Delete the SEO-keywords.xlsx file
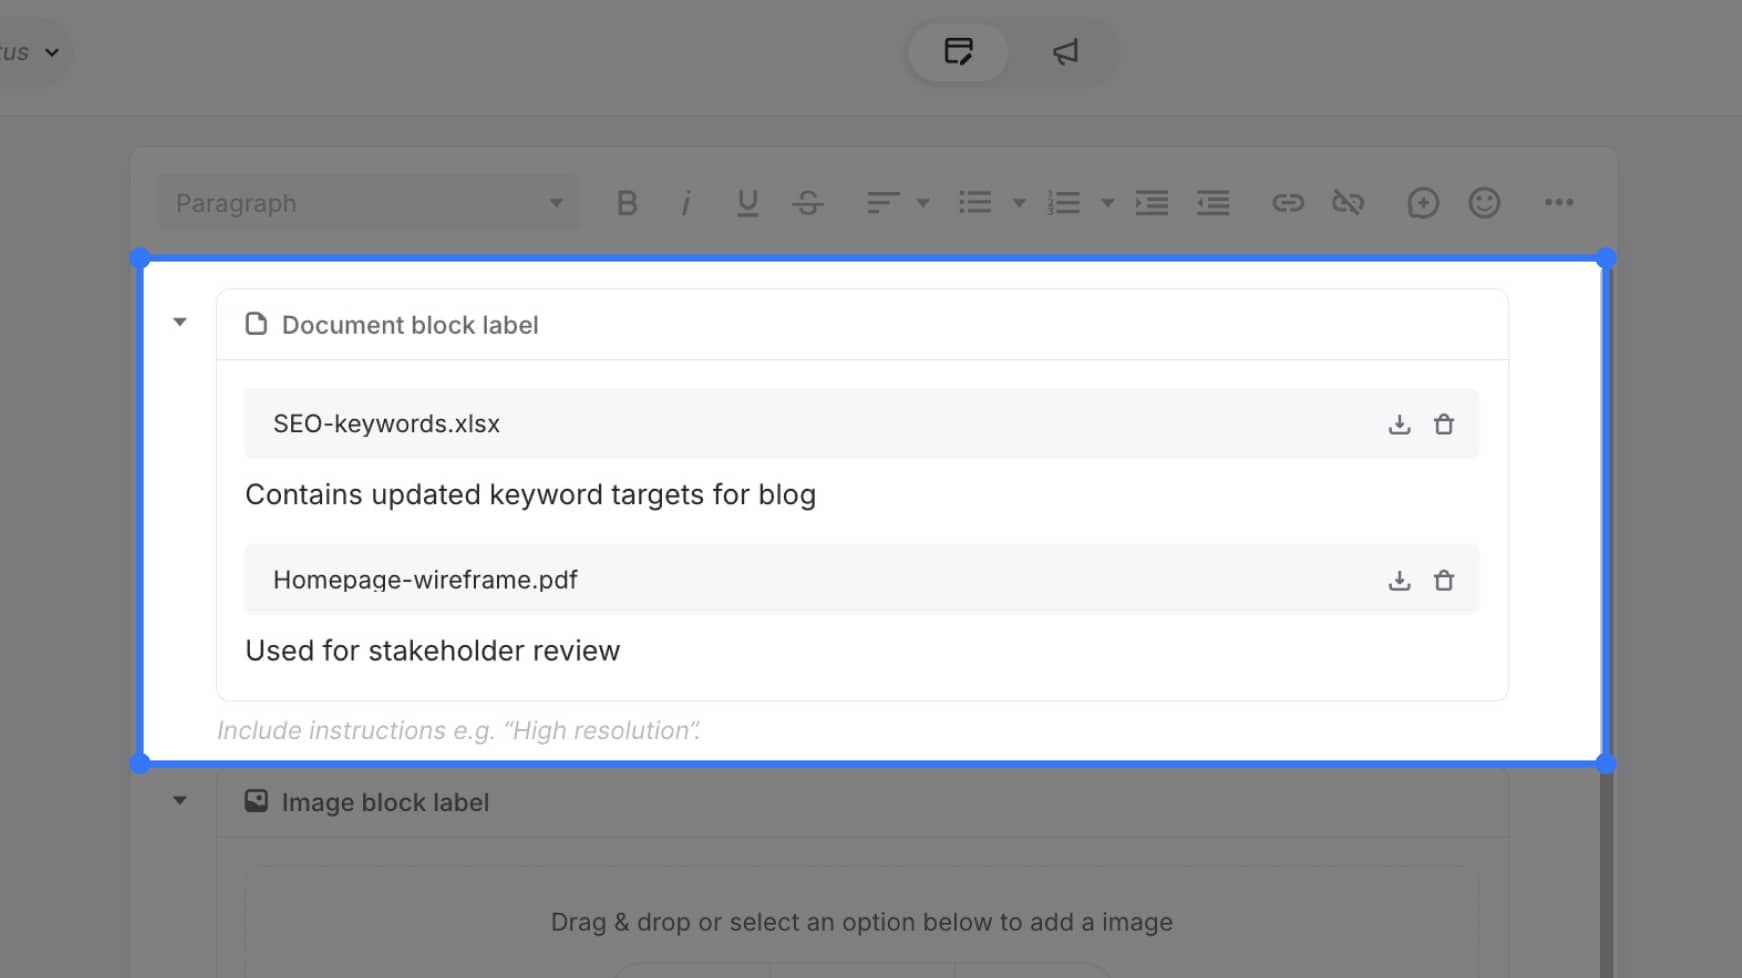 pyautogui.click(x=1444, y=424)
